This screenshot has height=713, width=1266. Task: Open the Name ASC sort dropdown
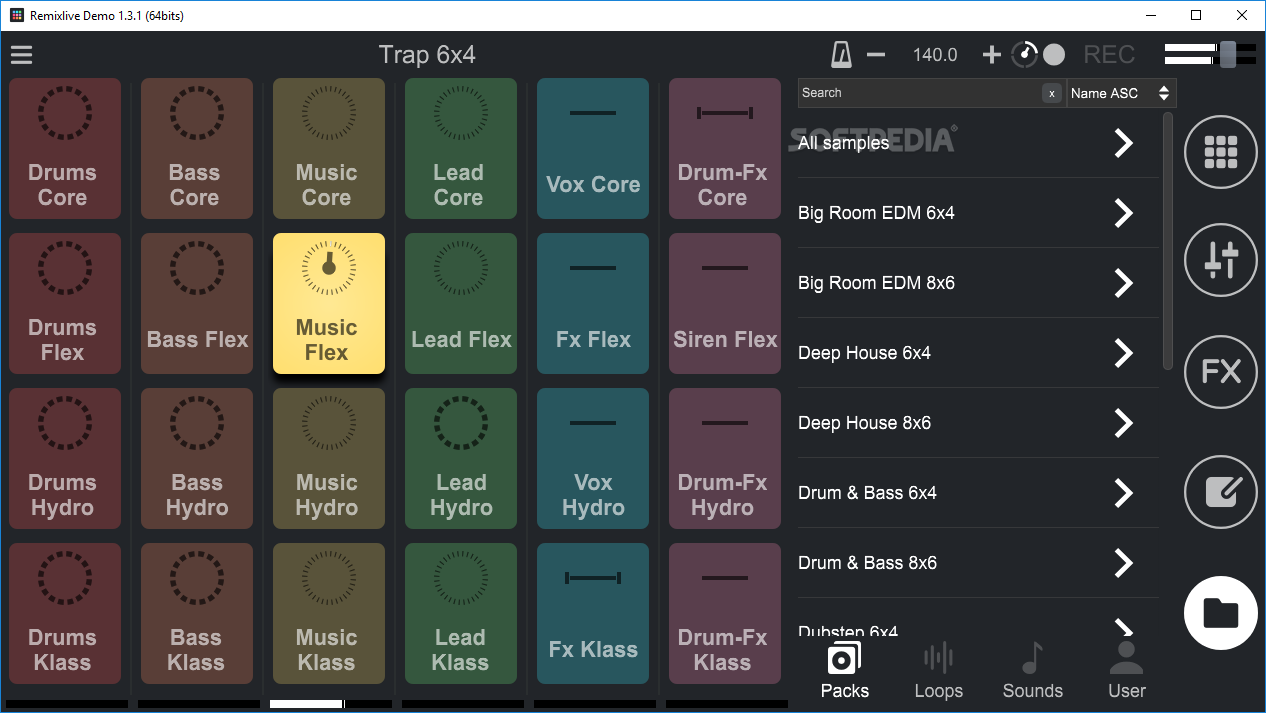(x=1121, y=93)
